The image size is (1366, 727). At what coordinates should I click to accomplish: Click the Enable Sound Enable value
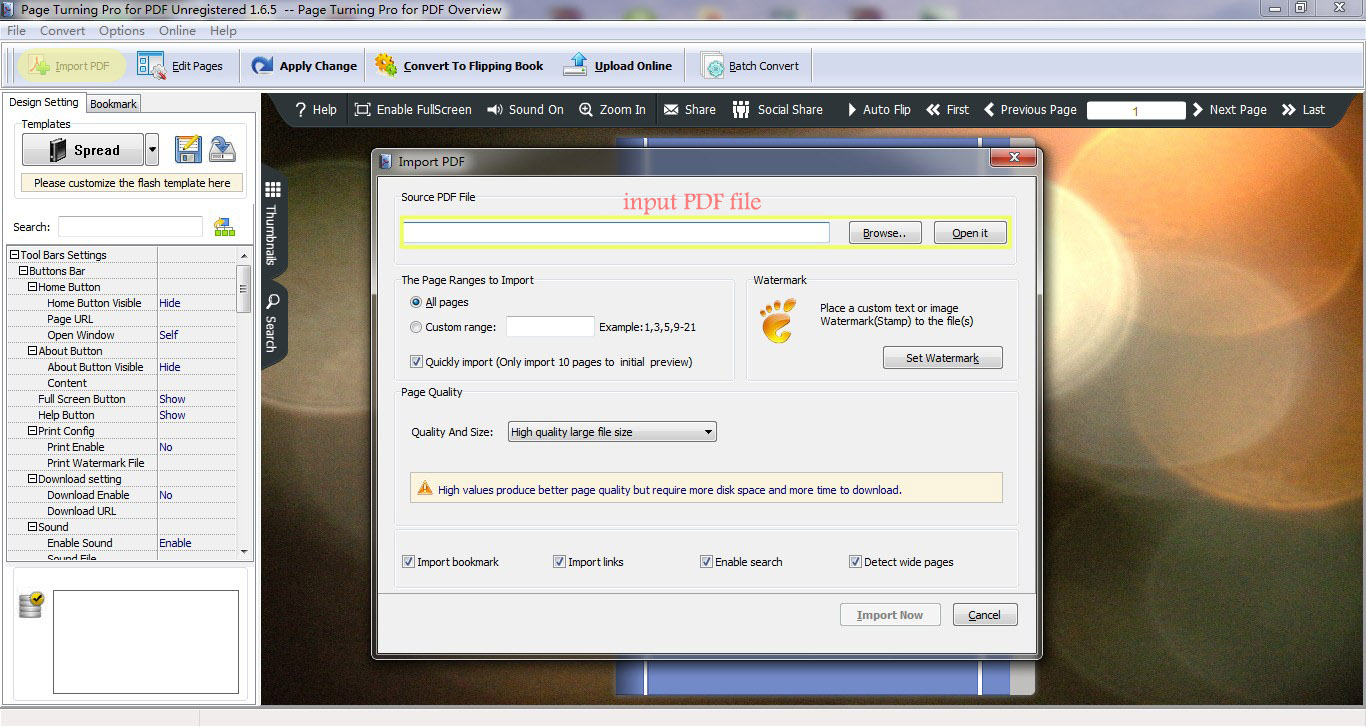point(175,543)
